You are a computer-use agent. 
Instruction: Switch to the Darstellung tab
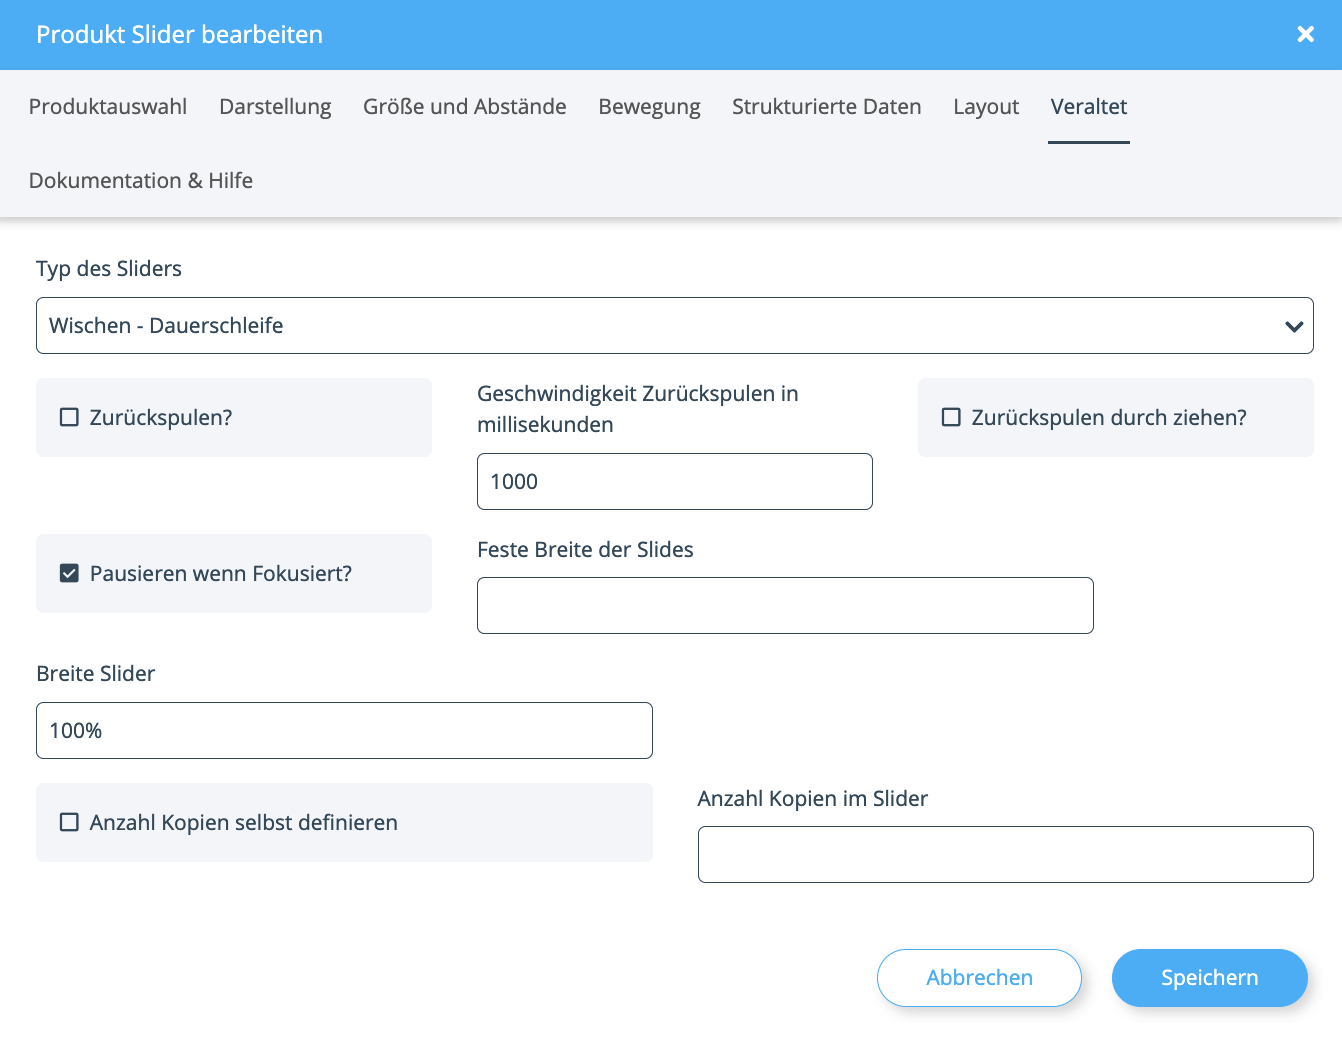275,107
